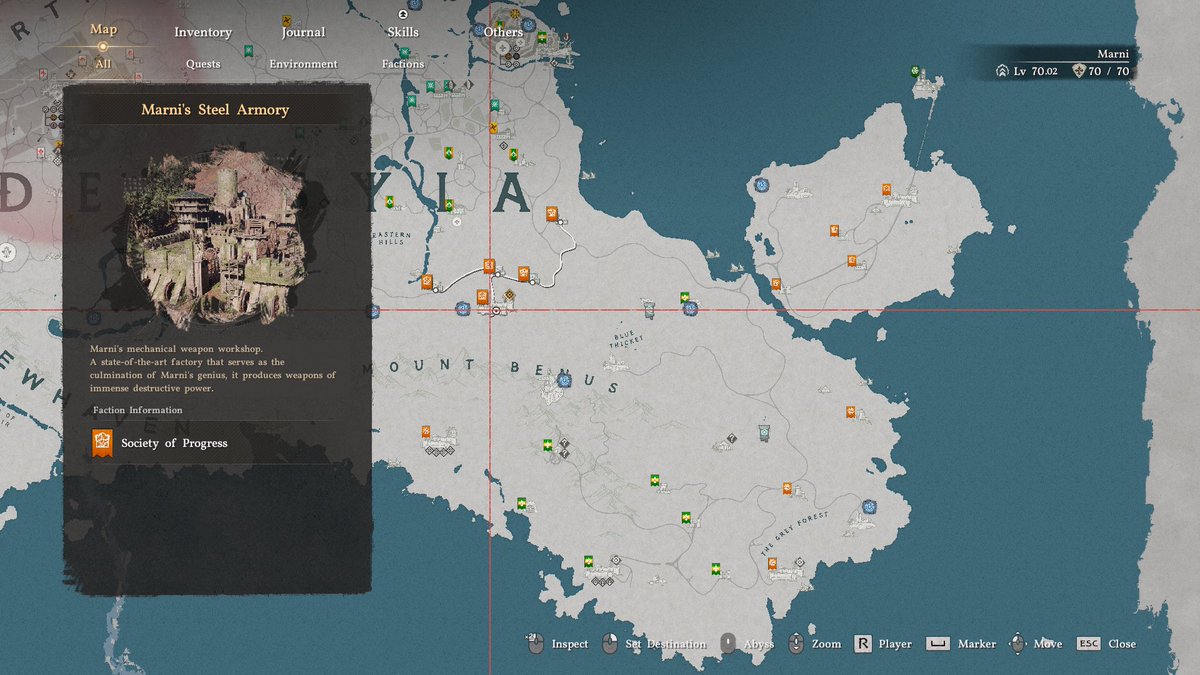
Task: Click the Marker control
Action: (961, 644)
